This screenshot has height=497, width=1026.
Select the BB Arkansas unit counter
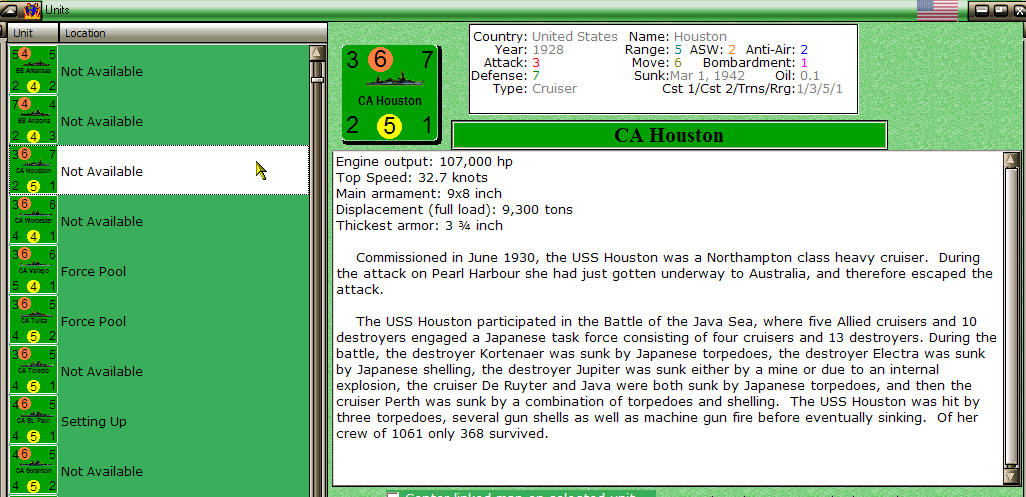tap(34, 70)
